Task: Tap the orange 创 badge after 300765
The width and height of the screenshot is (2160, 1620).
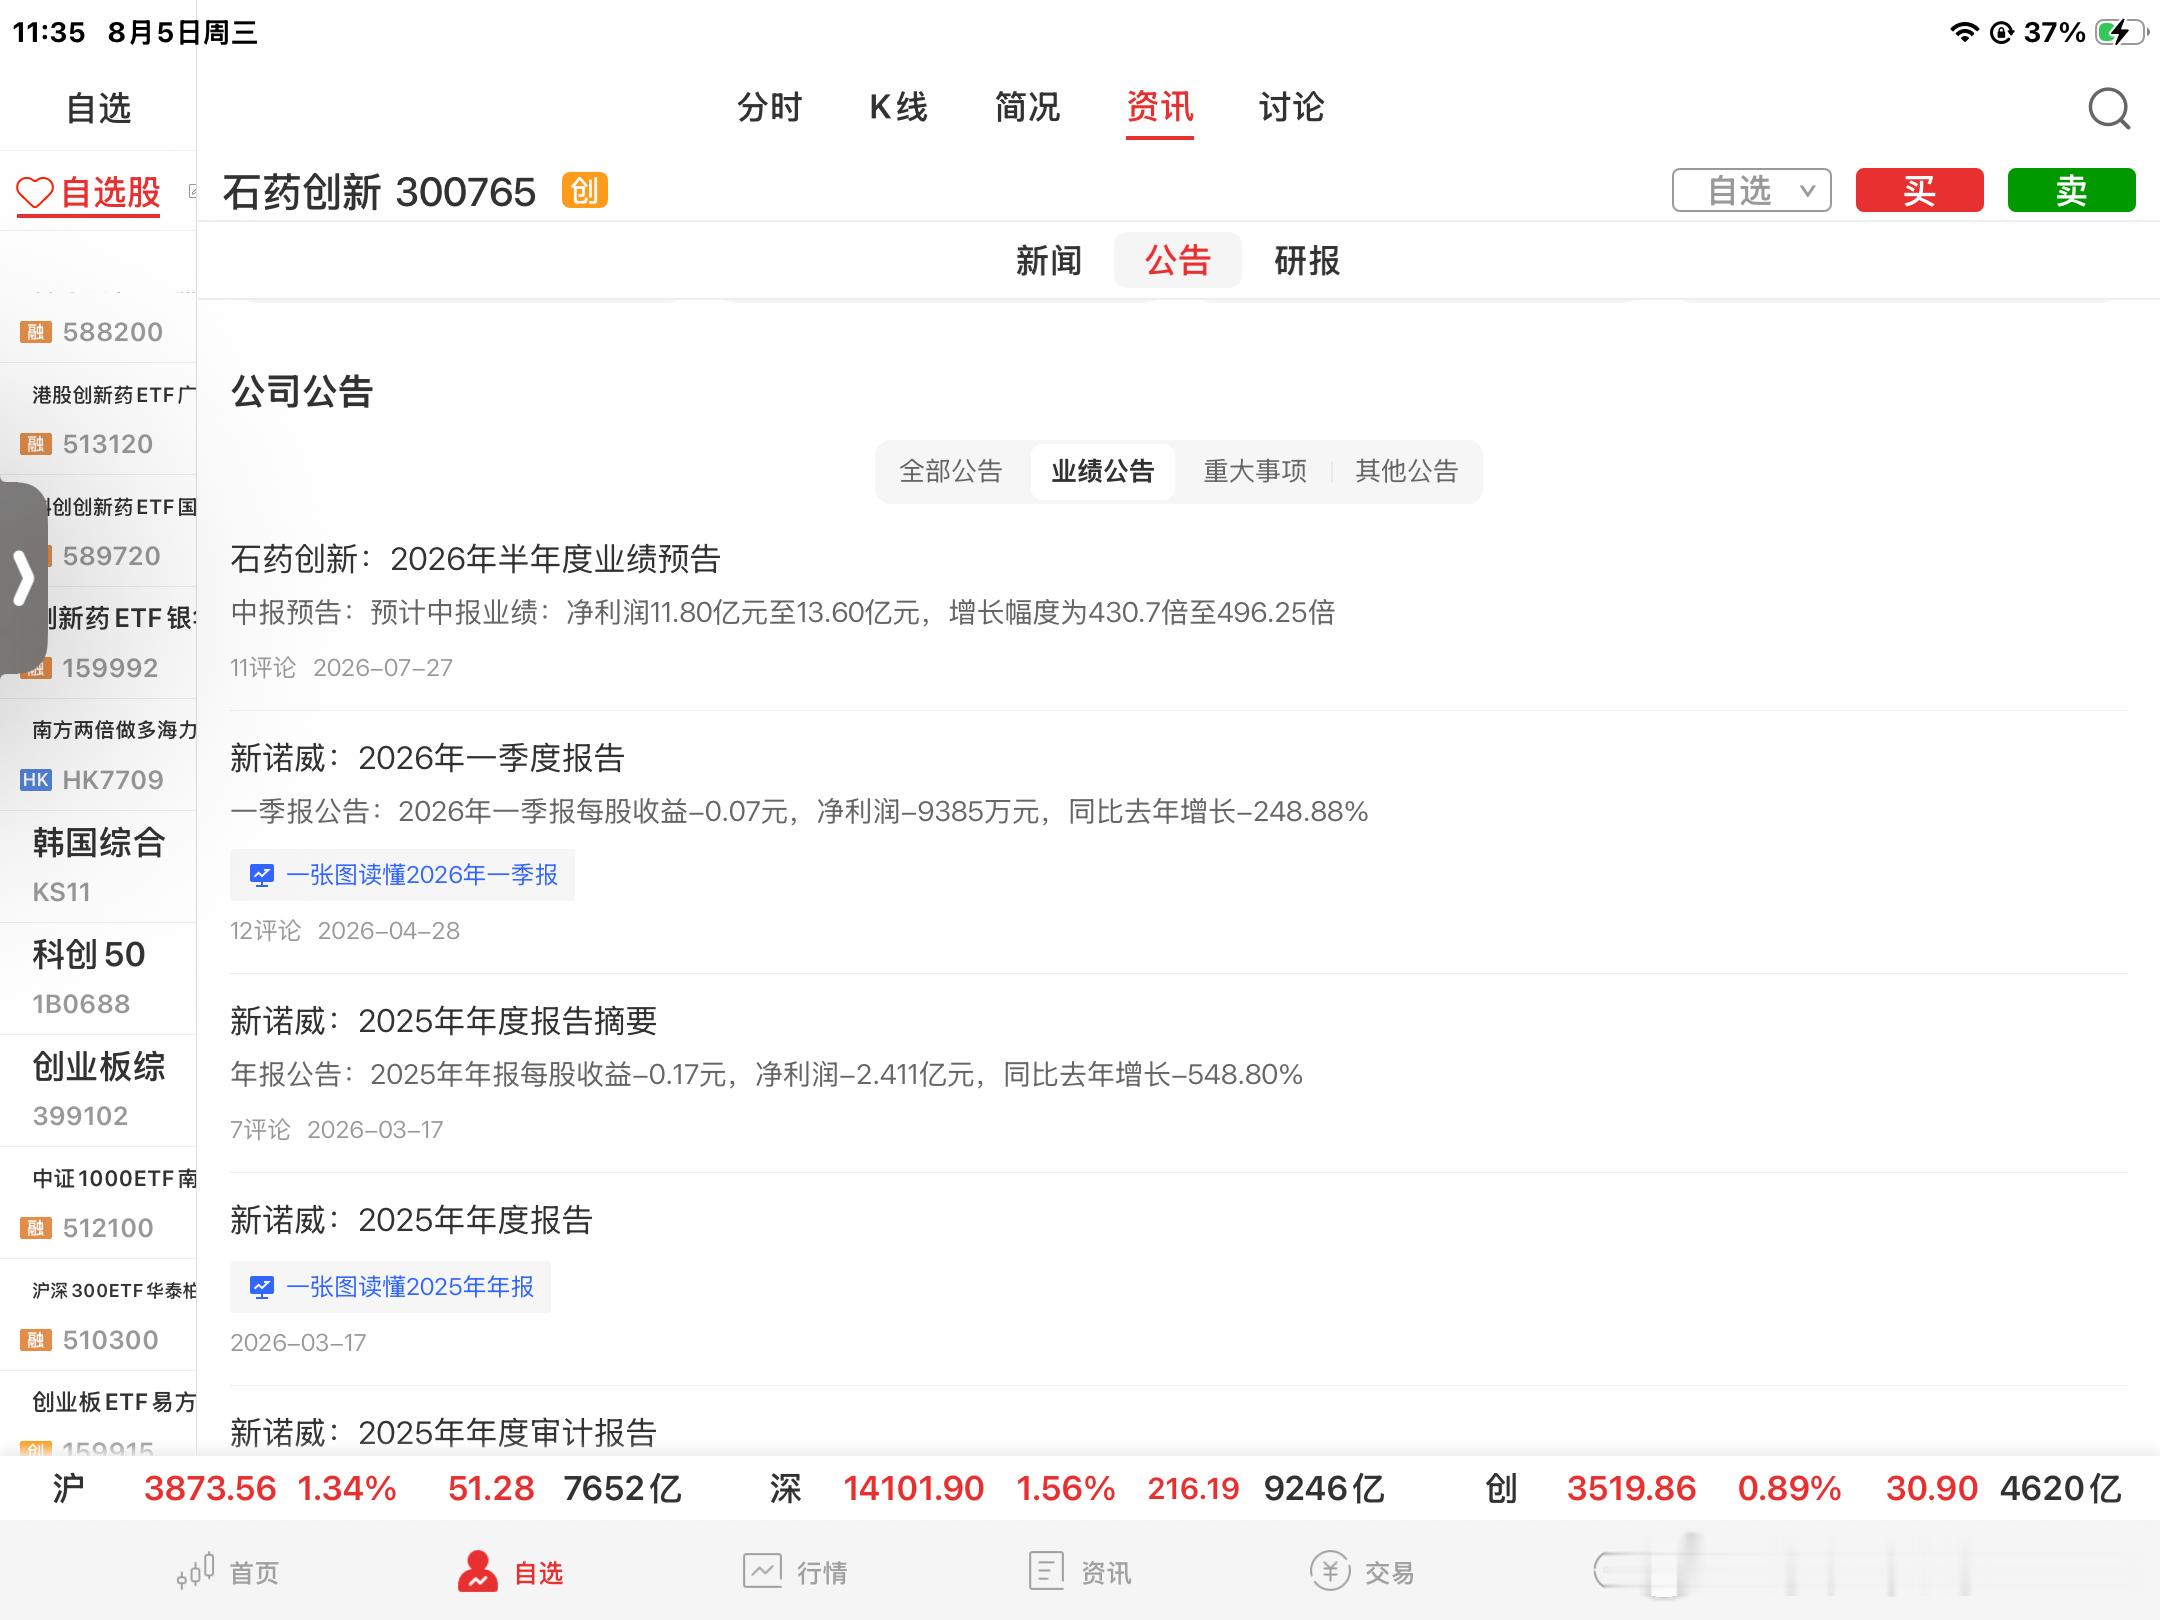Action: point(585,190)
